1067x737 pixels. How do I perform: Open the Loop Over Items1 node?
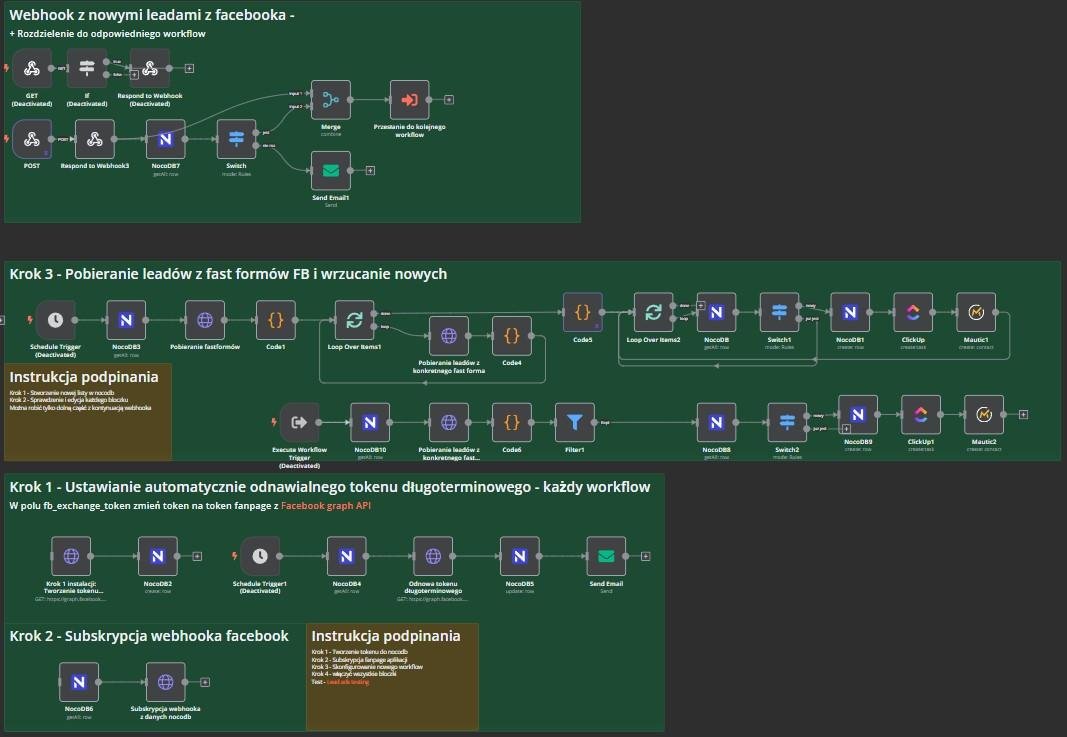[x=355, y=320]
